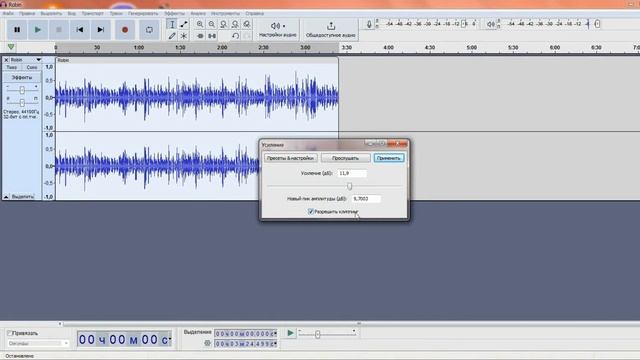The image size is (640, 360).
Task: Mute the Robin track (Тихо)
Action: click(12, 67)
